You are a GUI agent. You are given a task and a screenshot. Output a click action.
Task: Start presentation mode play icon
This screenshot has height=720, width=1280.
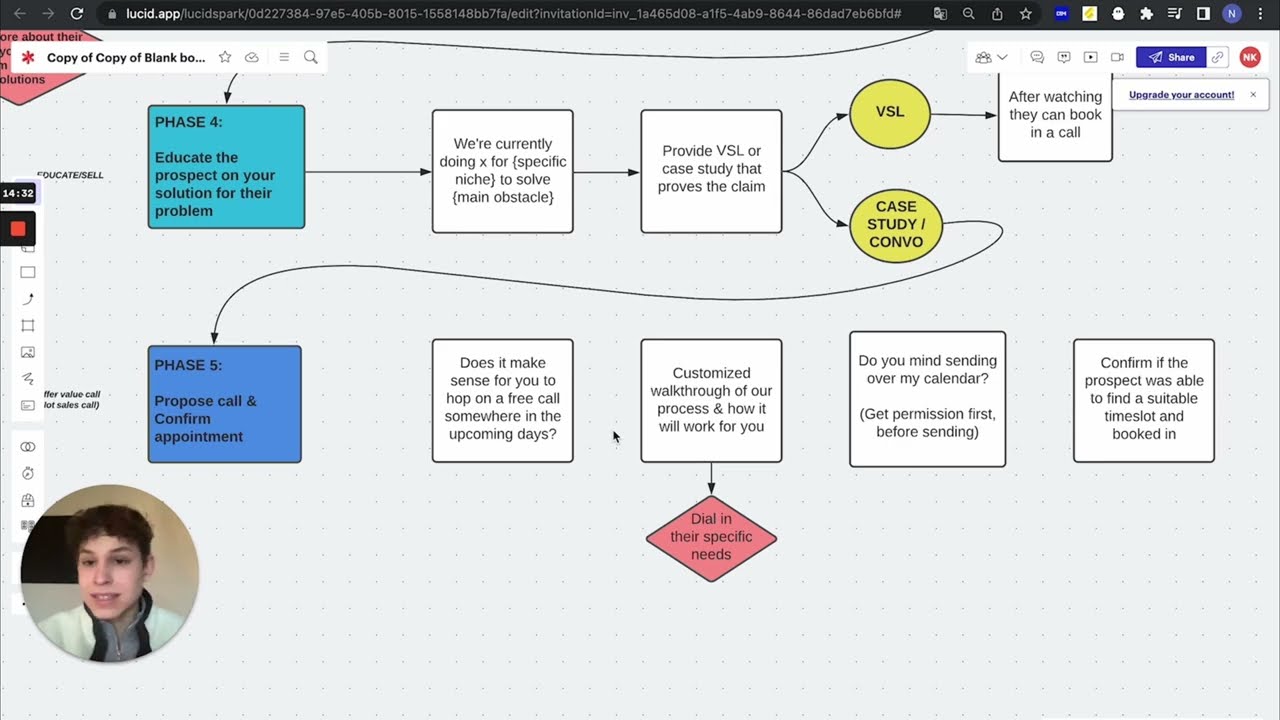click(1091, 57)
